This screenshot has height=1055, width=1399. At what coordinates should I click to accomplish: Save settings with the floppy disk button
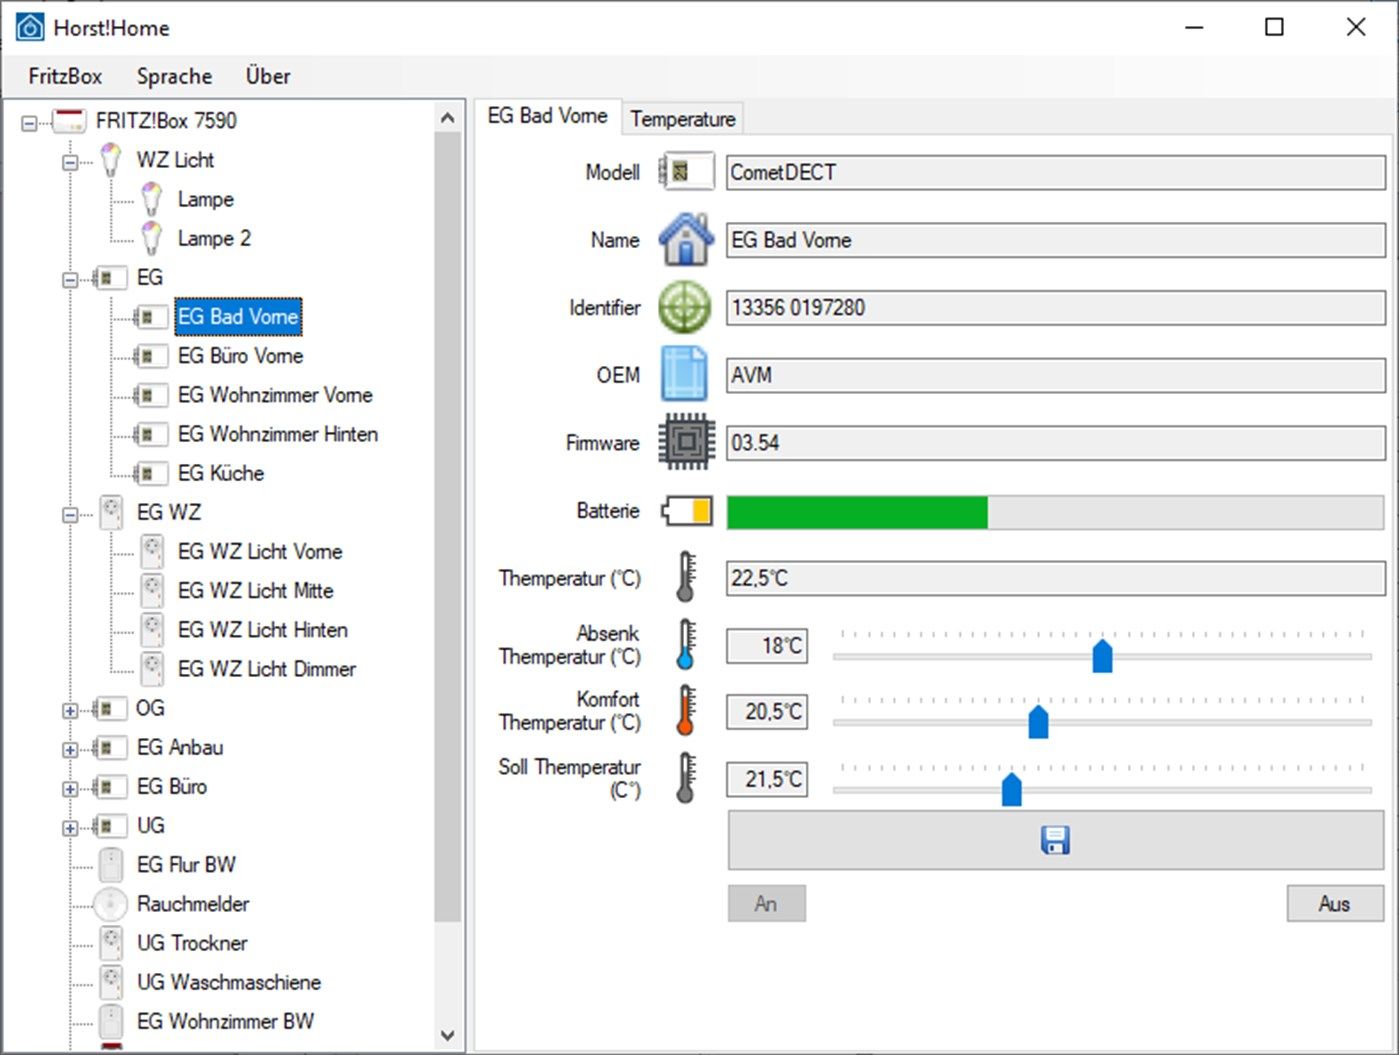[1056, 840]
